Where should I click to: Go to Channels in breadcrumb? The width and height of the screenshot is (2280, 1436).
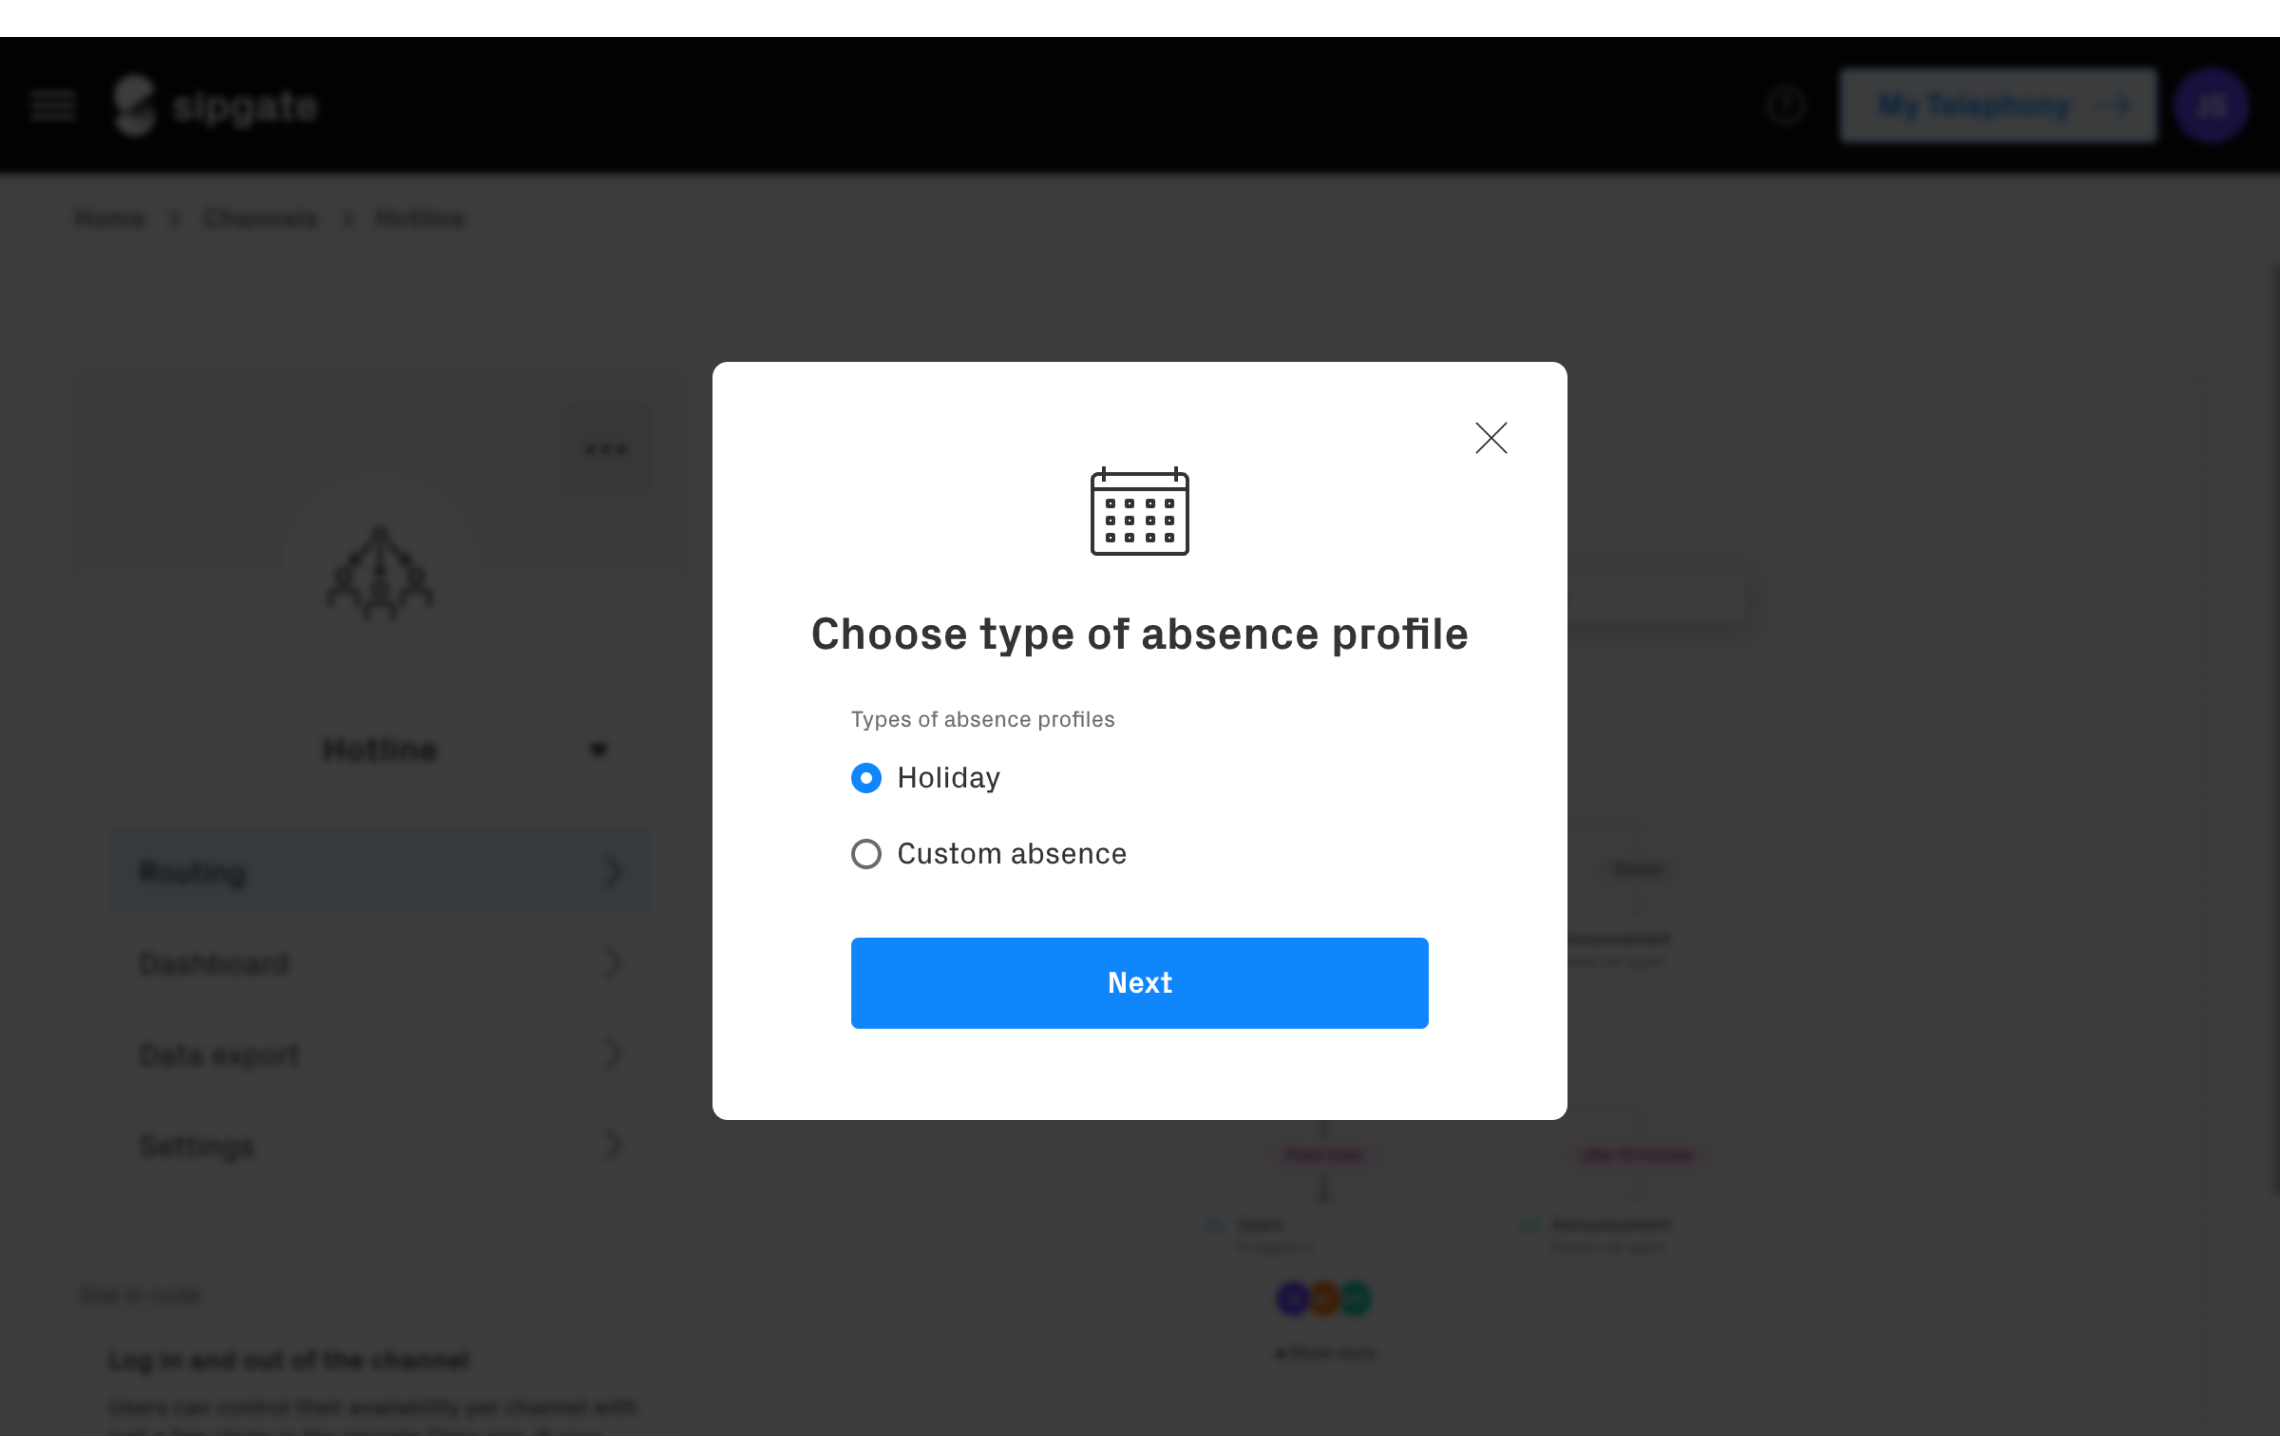click(260, 218)
